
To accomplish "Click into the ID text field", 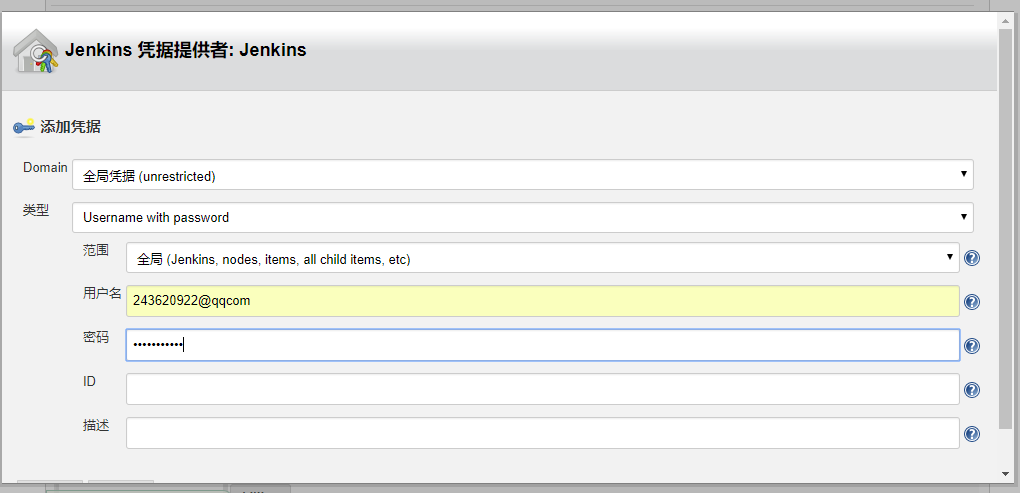I will tap(542, 389).
